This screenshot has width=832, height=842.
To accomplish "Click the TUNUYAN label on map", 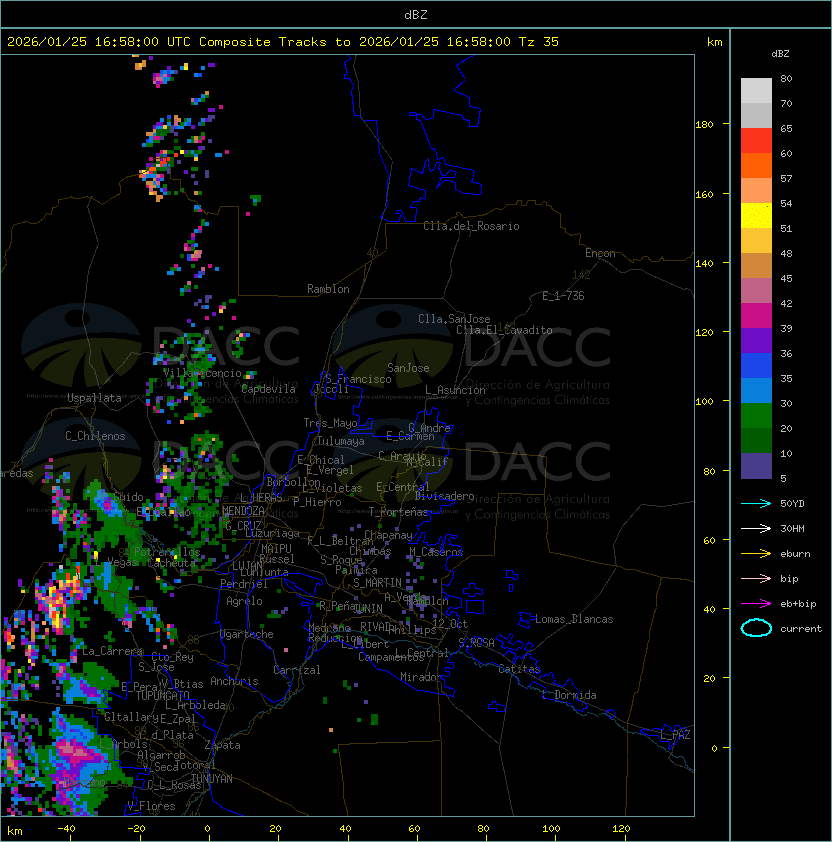I will (x=212, y=779).
